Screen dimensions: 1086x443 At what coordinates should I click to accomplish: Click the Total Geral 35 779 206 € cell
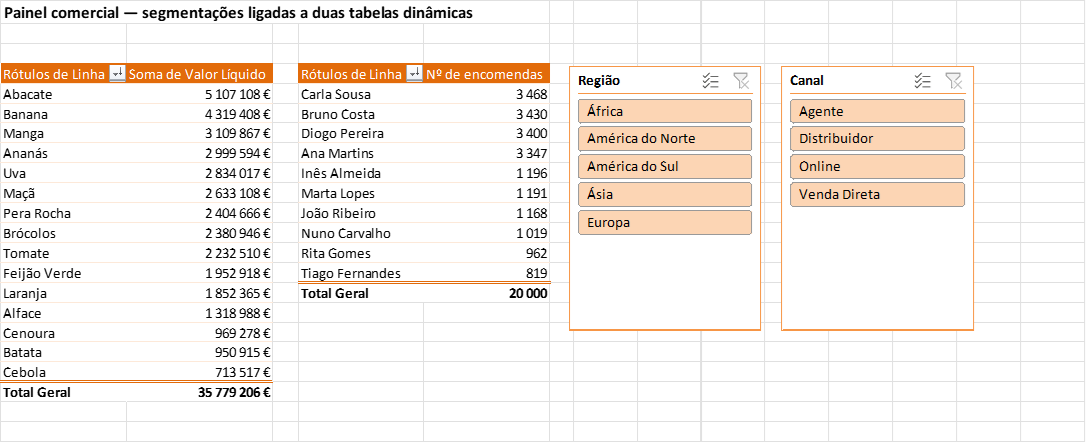click(200, 392)
